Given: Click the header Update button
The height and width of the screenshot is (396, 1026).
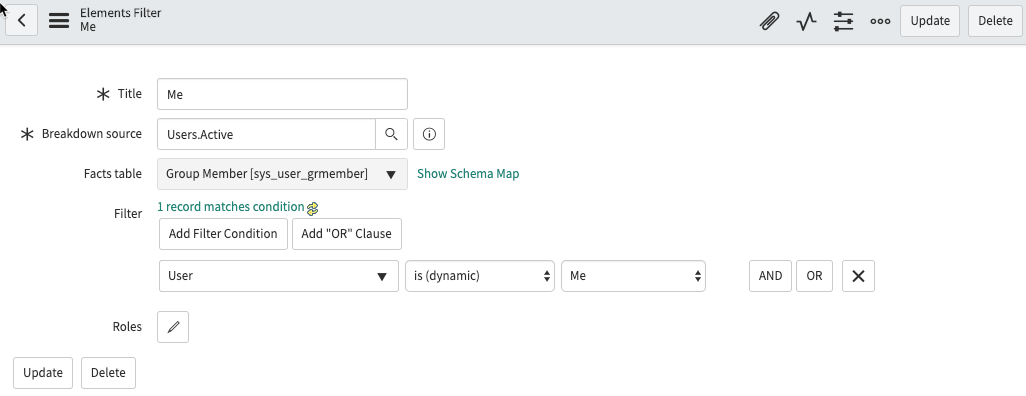Looking at the screenshot, I should coord(930,21).
